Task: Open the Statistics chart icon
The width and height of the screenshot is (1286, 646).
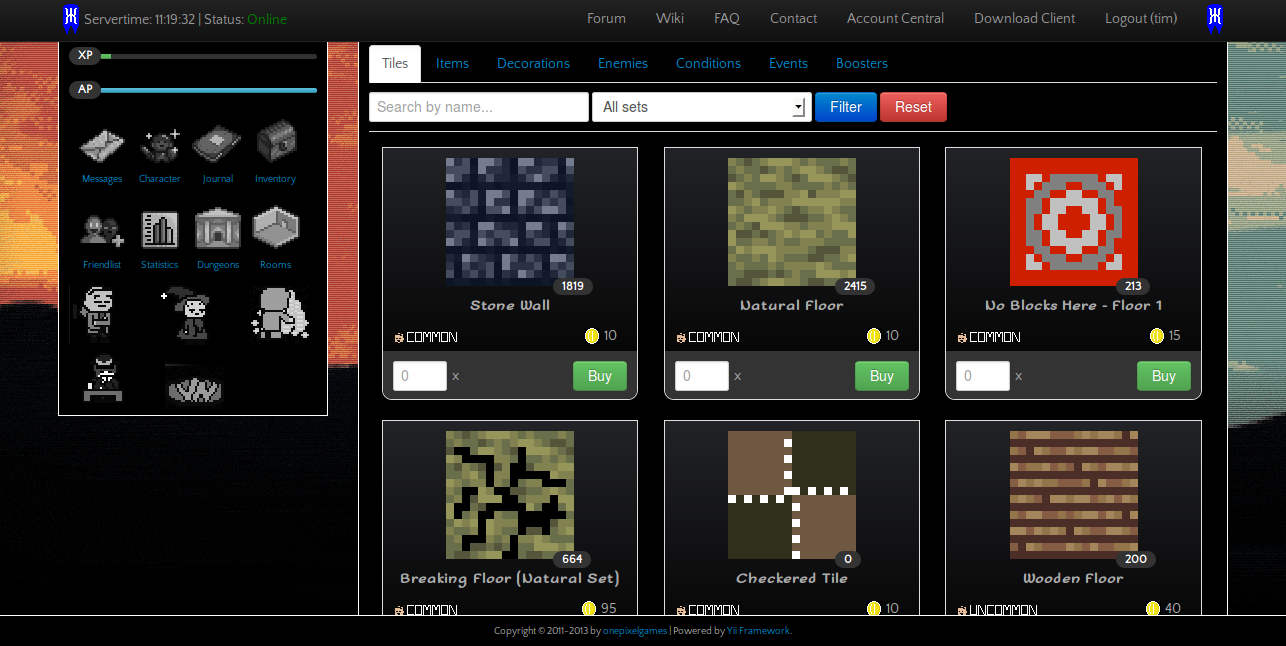Action: [160, 230]
